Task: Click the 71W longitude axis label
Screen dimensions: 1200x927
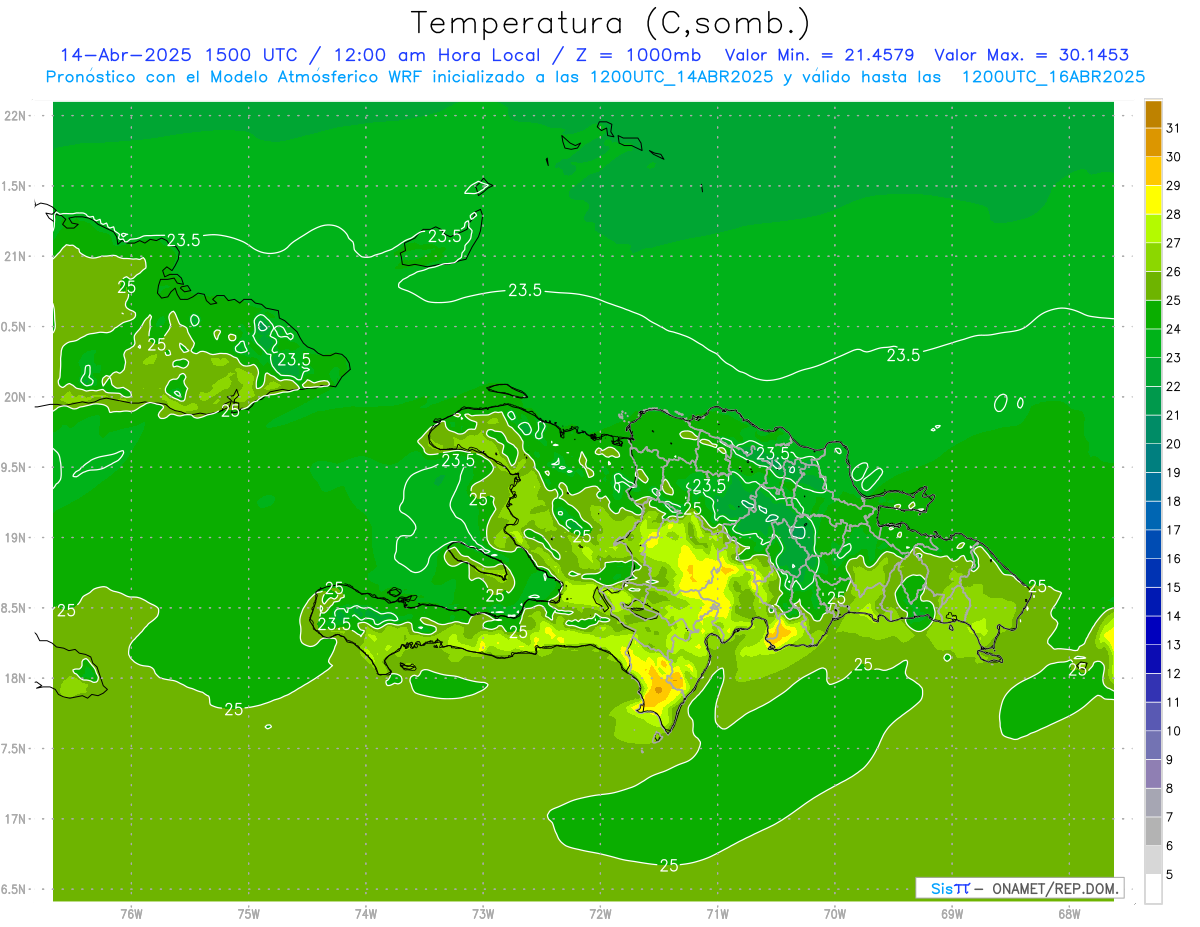Action: (717, 914)
